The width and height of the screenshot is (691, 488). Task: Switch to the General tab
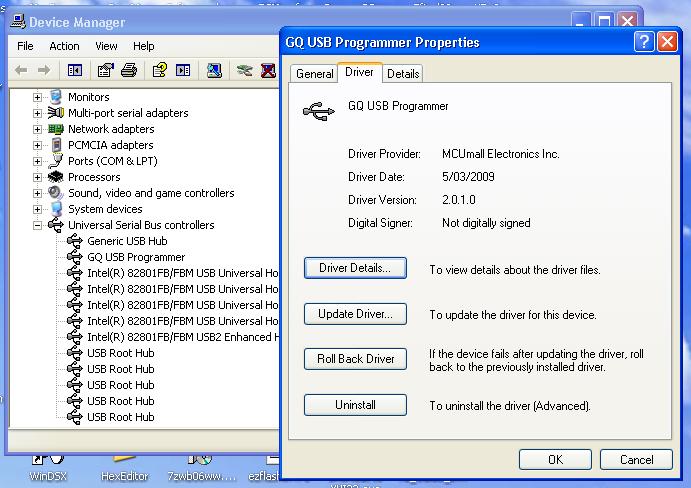(314, 74)
